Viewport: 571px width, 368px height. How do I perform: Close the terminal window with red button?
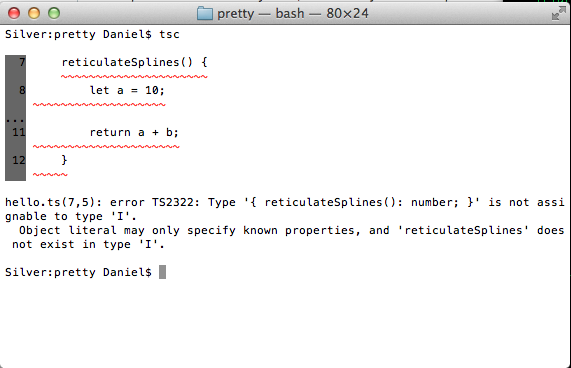14,13
